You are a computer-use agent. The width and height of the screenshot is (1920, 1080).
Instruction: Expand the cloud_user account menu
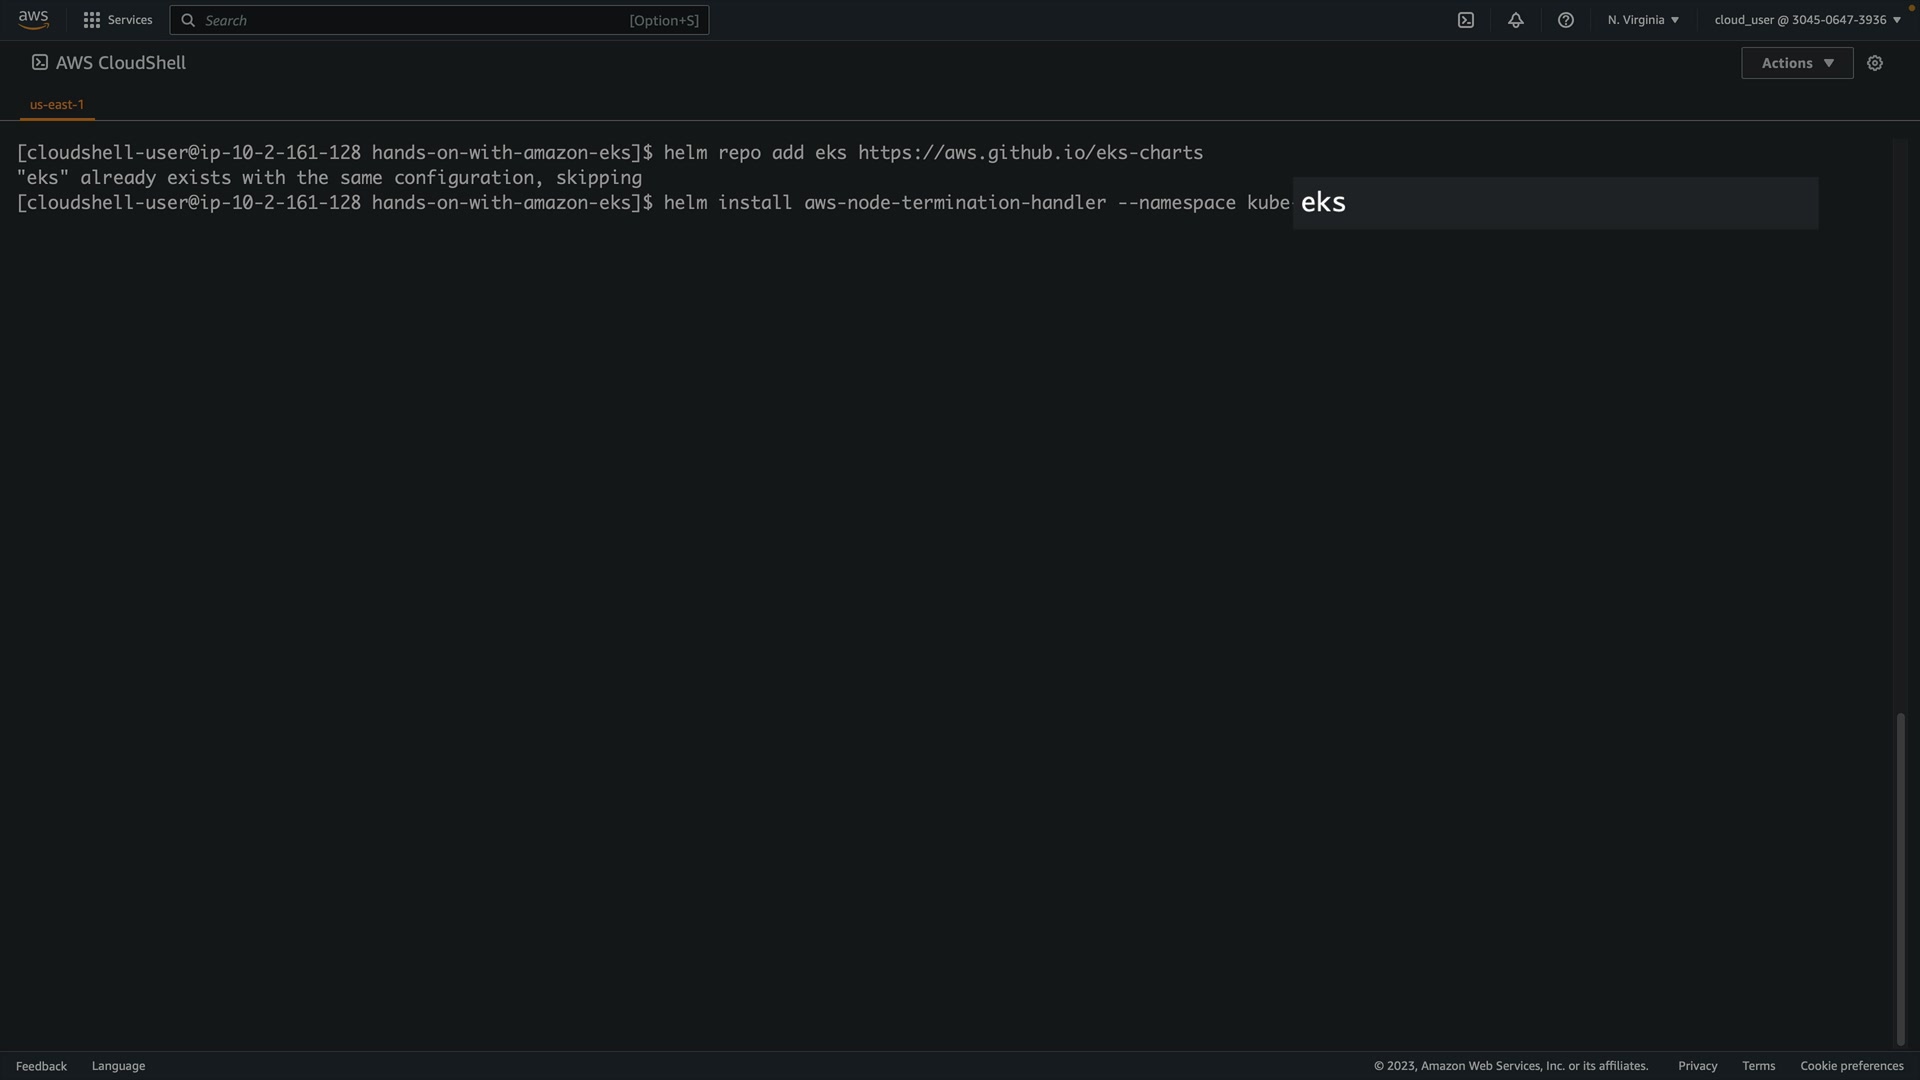(1807, 20)
